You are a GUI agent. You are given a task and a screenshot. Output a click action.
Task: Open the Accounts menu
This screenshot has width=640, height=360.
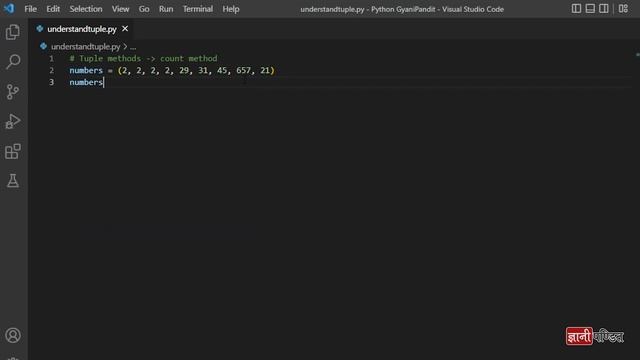coord(13,336)
